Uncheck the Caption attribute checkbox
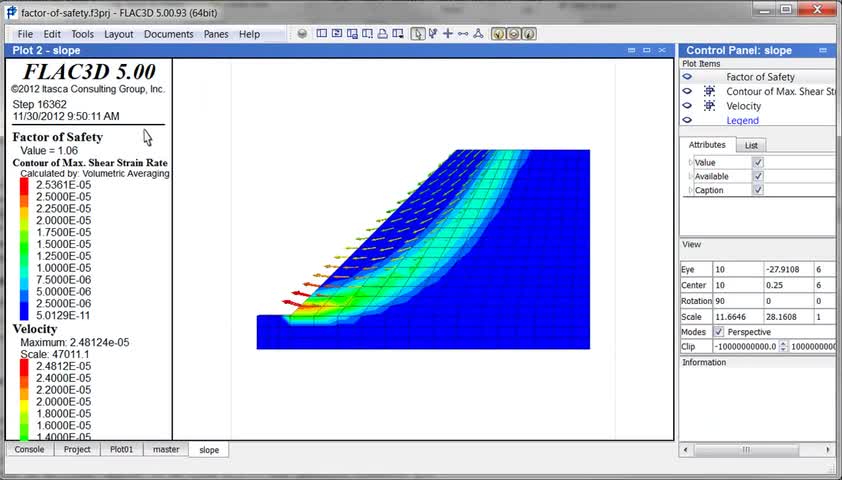Screen dimensions: 842x480 (758, 190)
